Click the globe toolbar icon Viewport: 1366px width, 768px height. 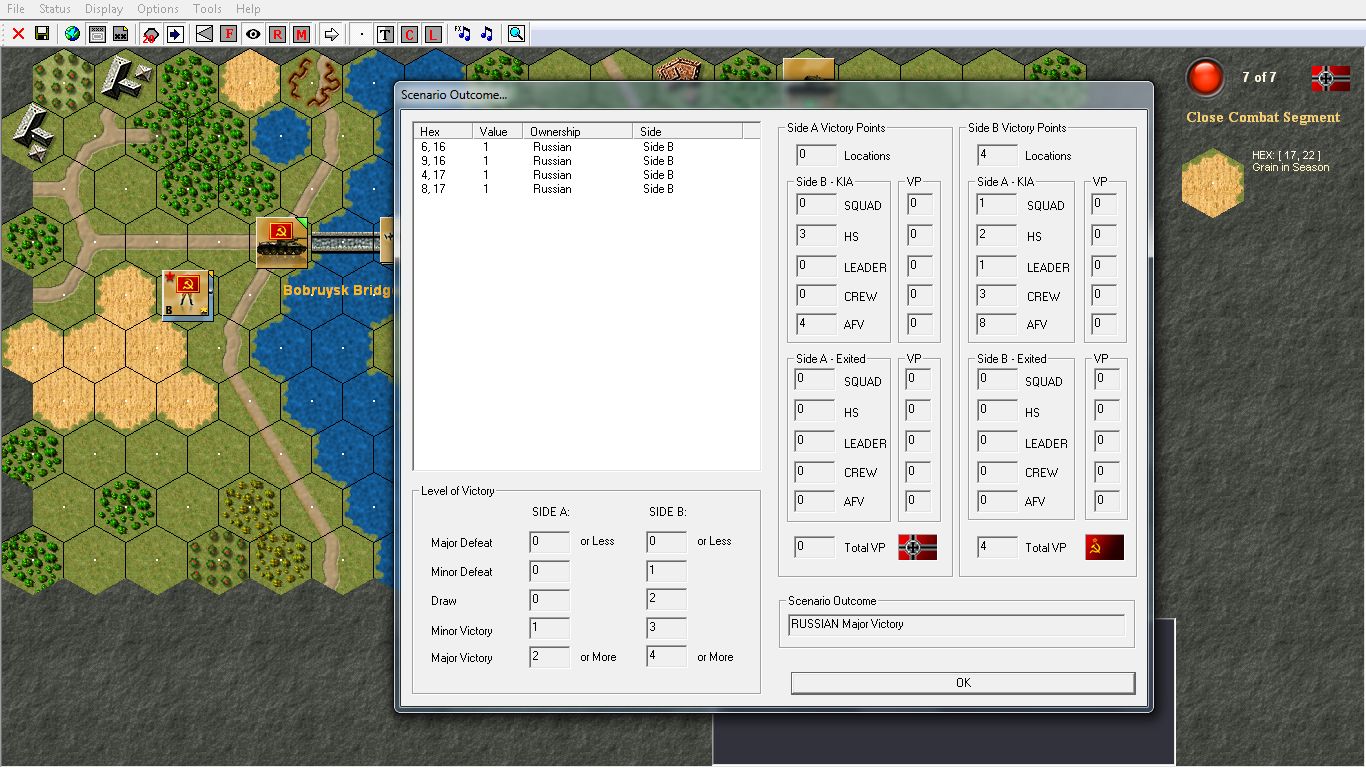pyautogui.click(x=72, y=34)
